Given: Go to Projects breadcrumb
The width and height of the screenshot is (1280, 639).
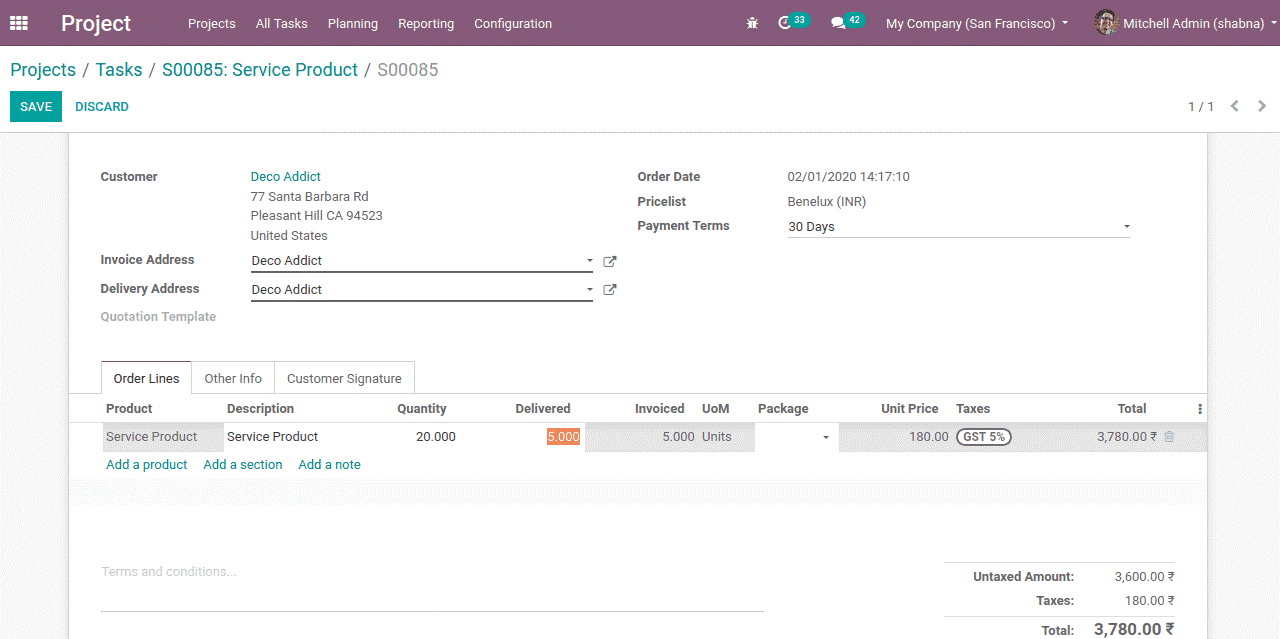Looking at the screenshot, I should coord(43,70).
